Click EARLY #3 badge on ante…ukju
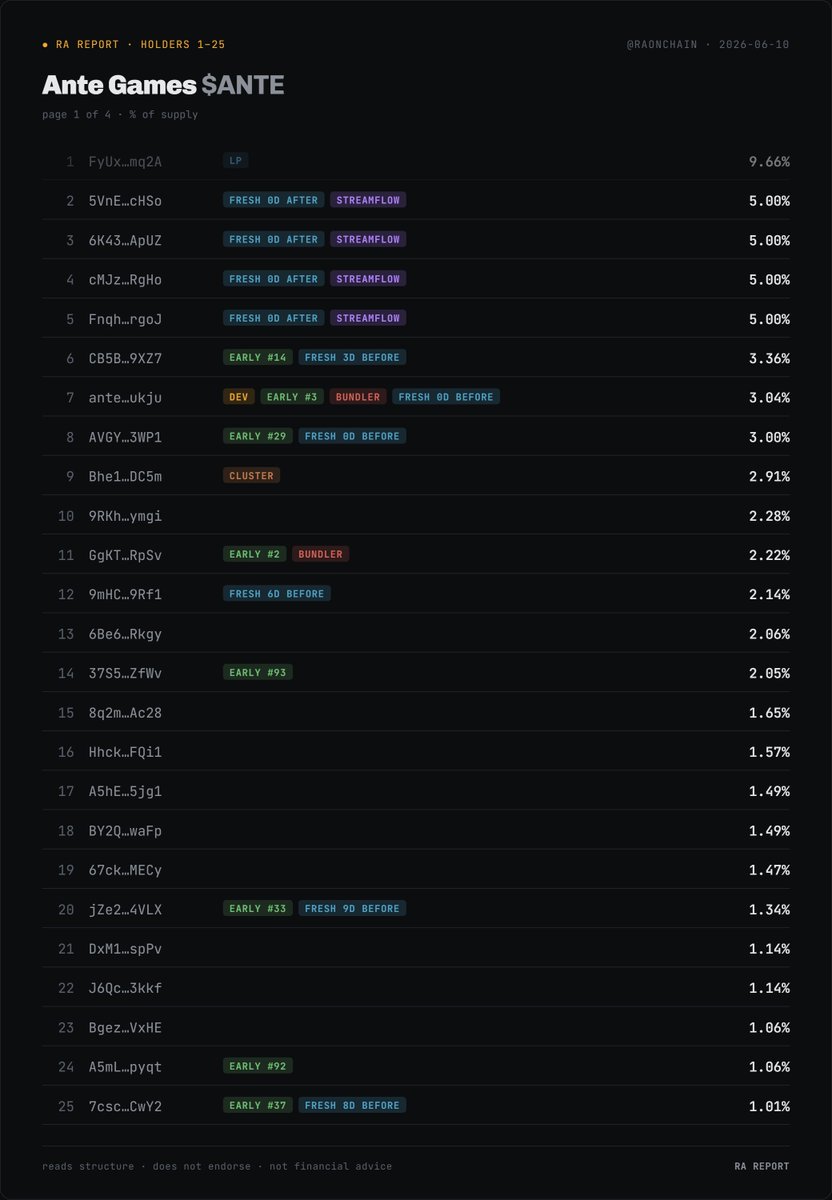This screenshot has width=832, height=1200. 292,397
